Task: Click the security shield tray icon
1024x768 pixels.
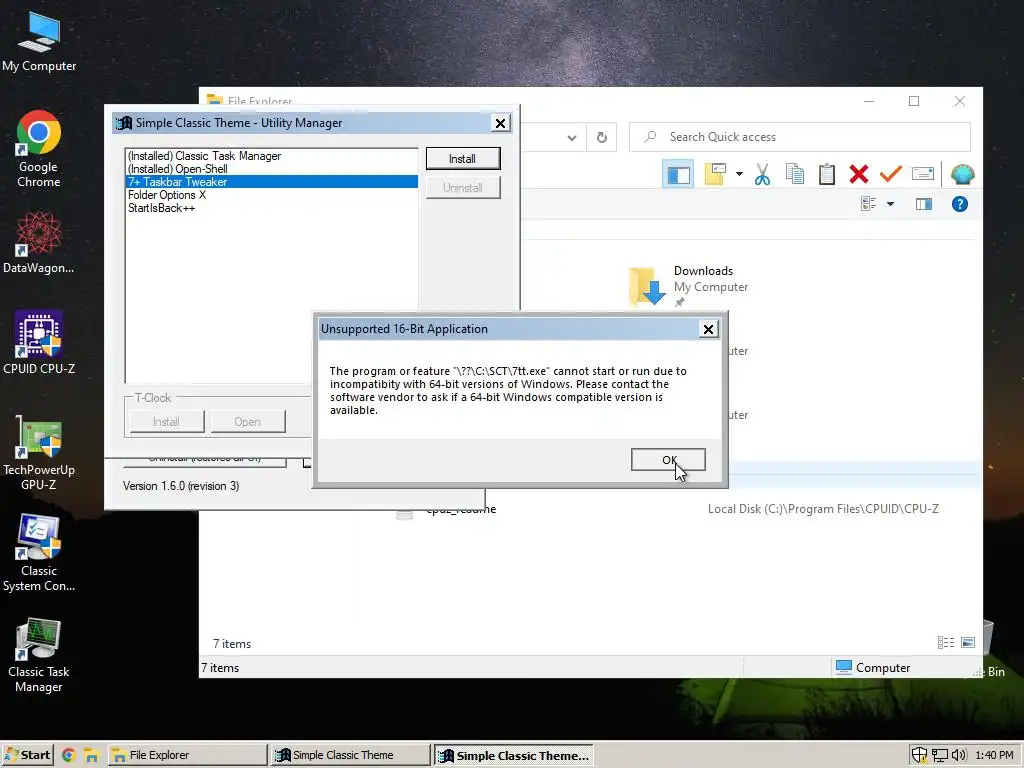Action: [x=919, y=756]
